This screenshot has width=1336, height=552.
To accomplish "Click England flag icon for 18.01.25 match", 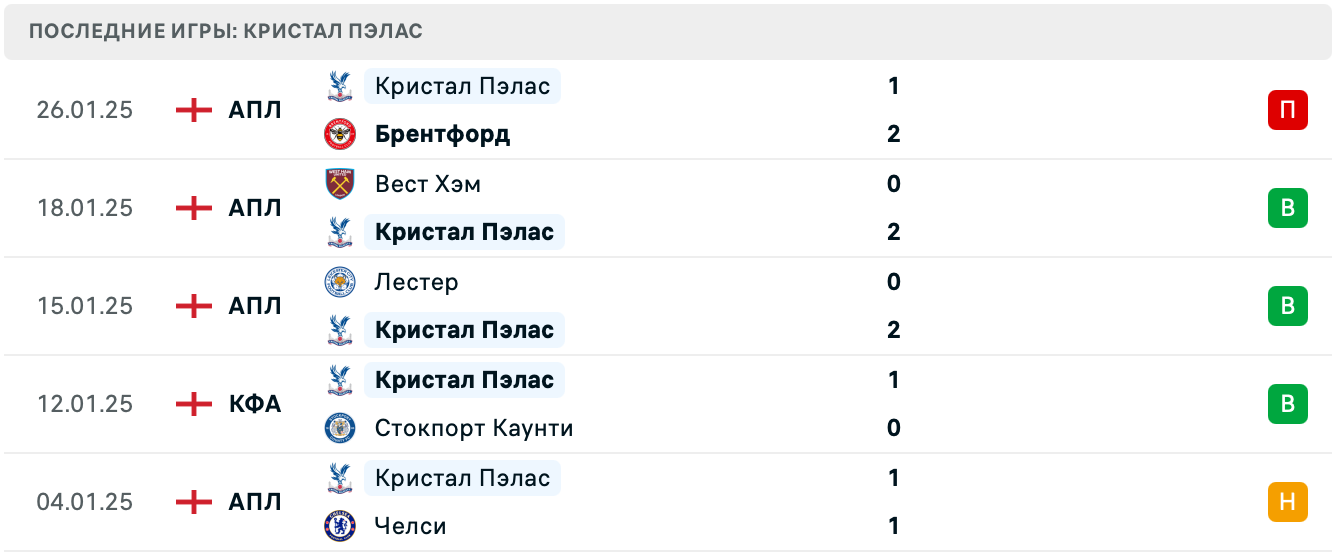I will pos(194,208).
